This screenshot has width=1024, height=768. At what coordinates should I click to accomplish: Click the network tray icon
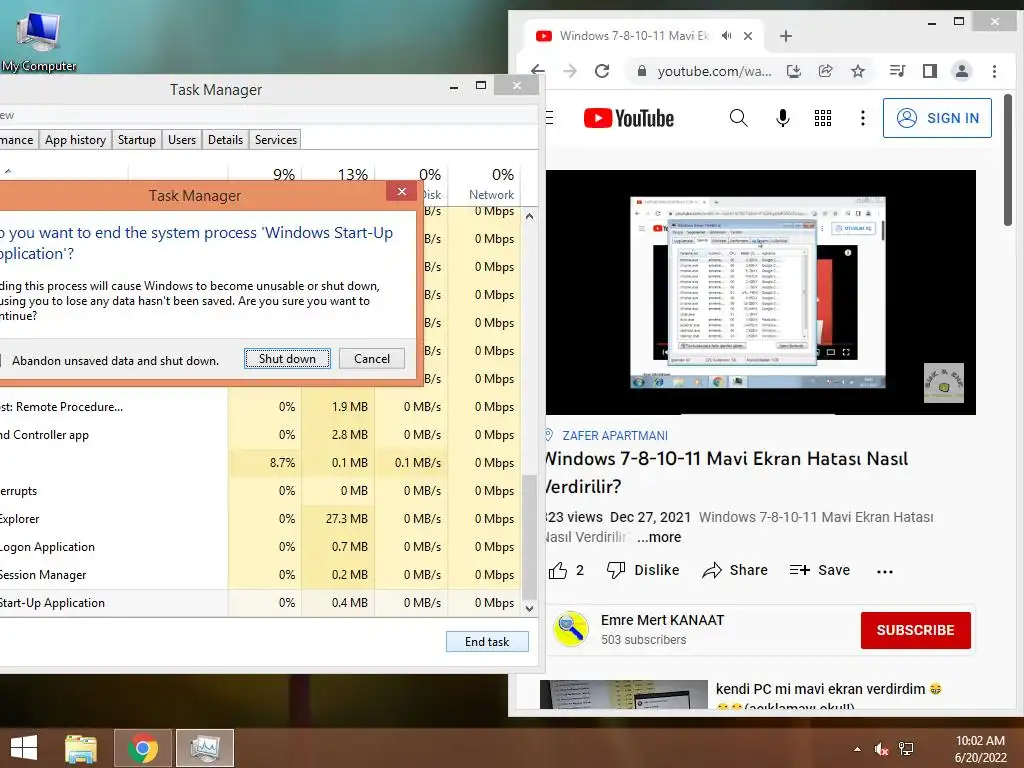[906, 749]
